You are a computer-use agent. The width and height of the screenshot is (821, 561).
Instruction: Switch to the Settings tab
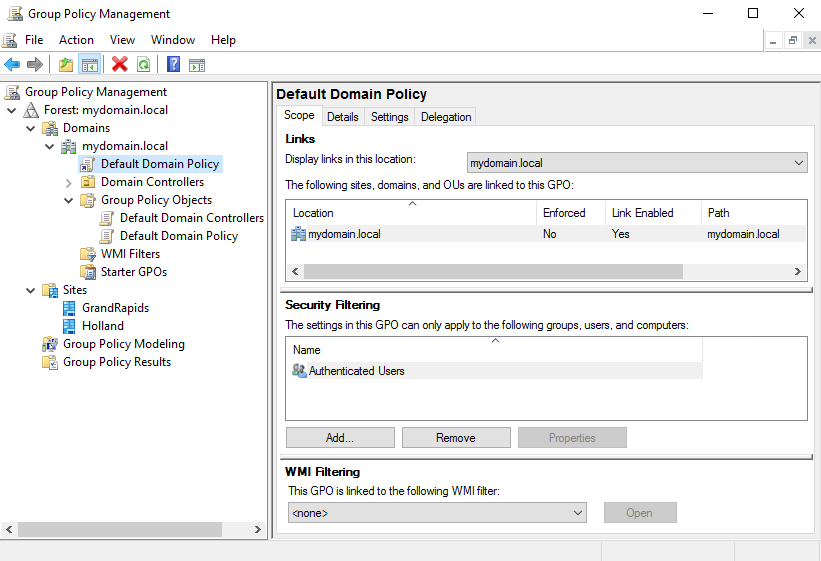click(389, 117)
